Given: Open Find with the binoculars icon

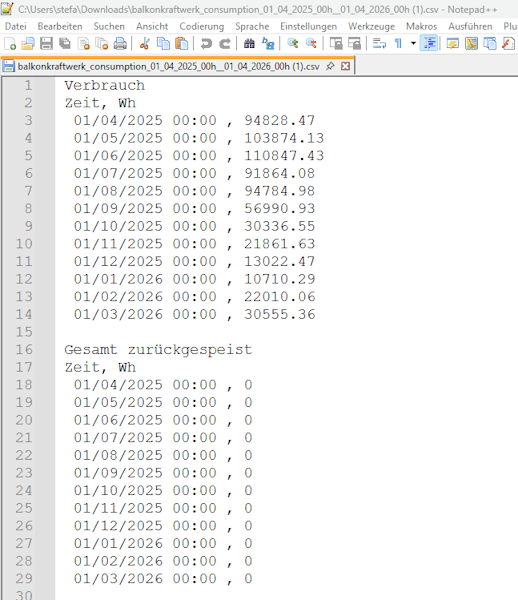Looking at the screenshot, I should (x=249, y=44).
